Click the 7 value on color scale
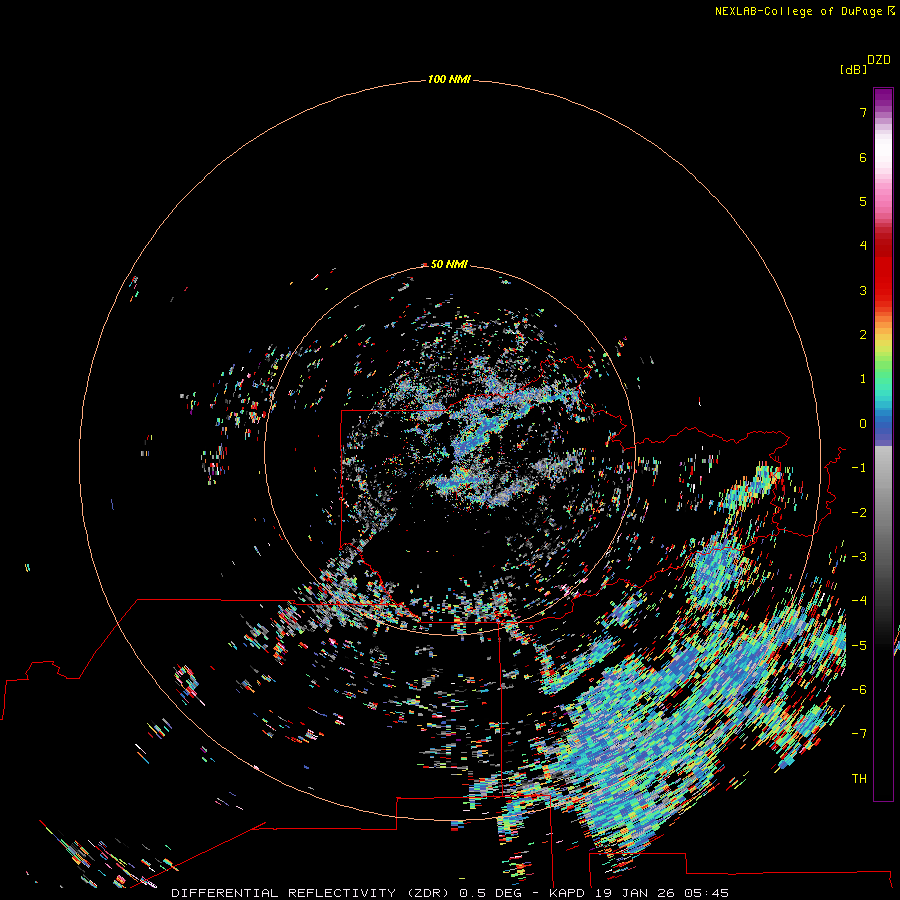The height and width of the screenshot is (900, 900). coord(863,112)
